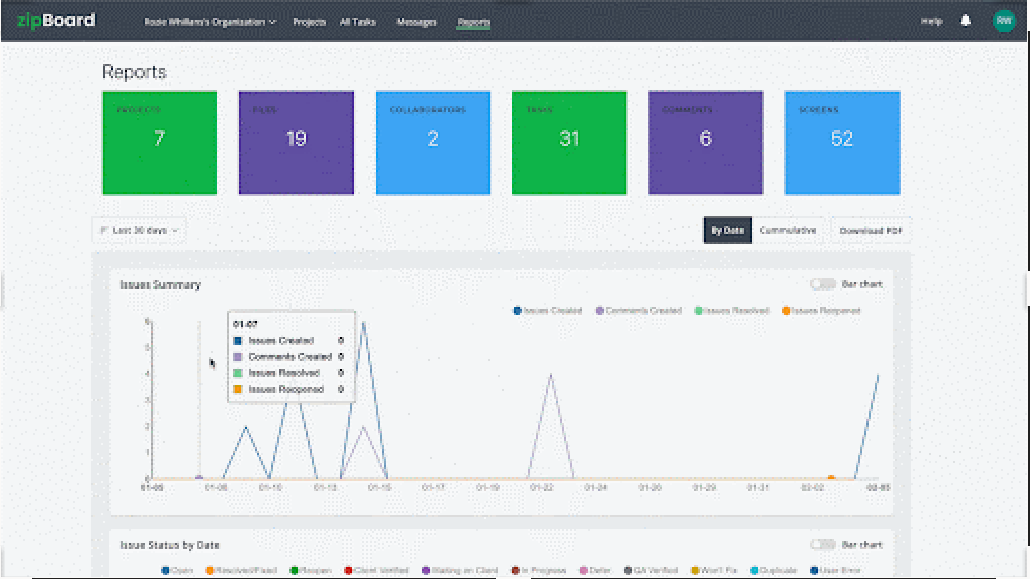Image resolution: width=1030 pixels, height=579 pixels.
Task: Click the Download PDF button
Action: coord(870,230)
